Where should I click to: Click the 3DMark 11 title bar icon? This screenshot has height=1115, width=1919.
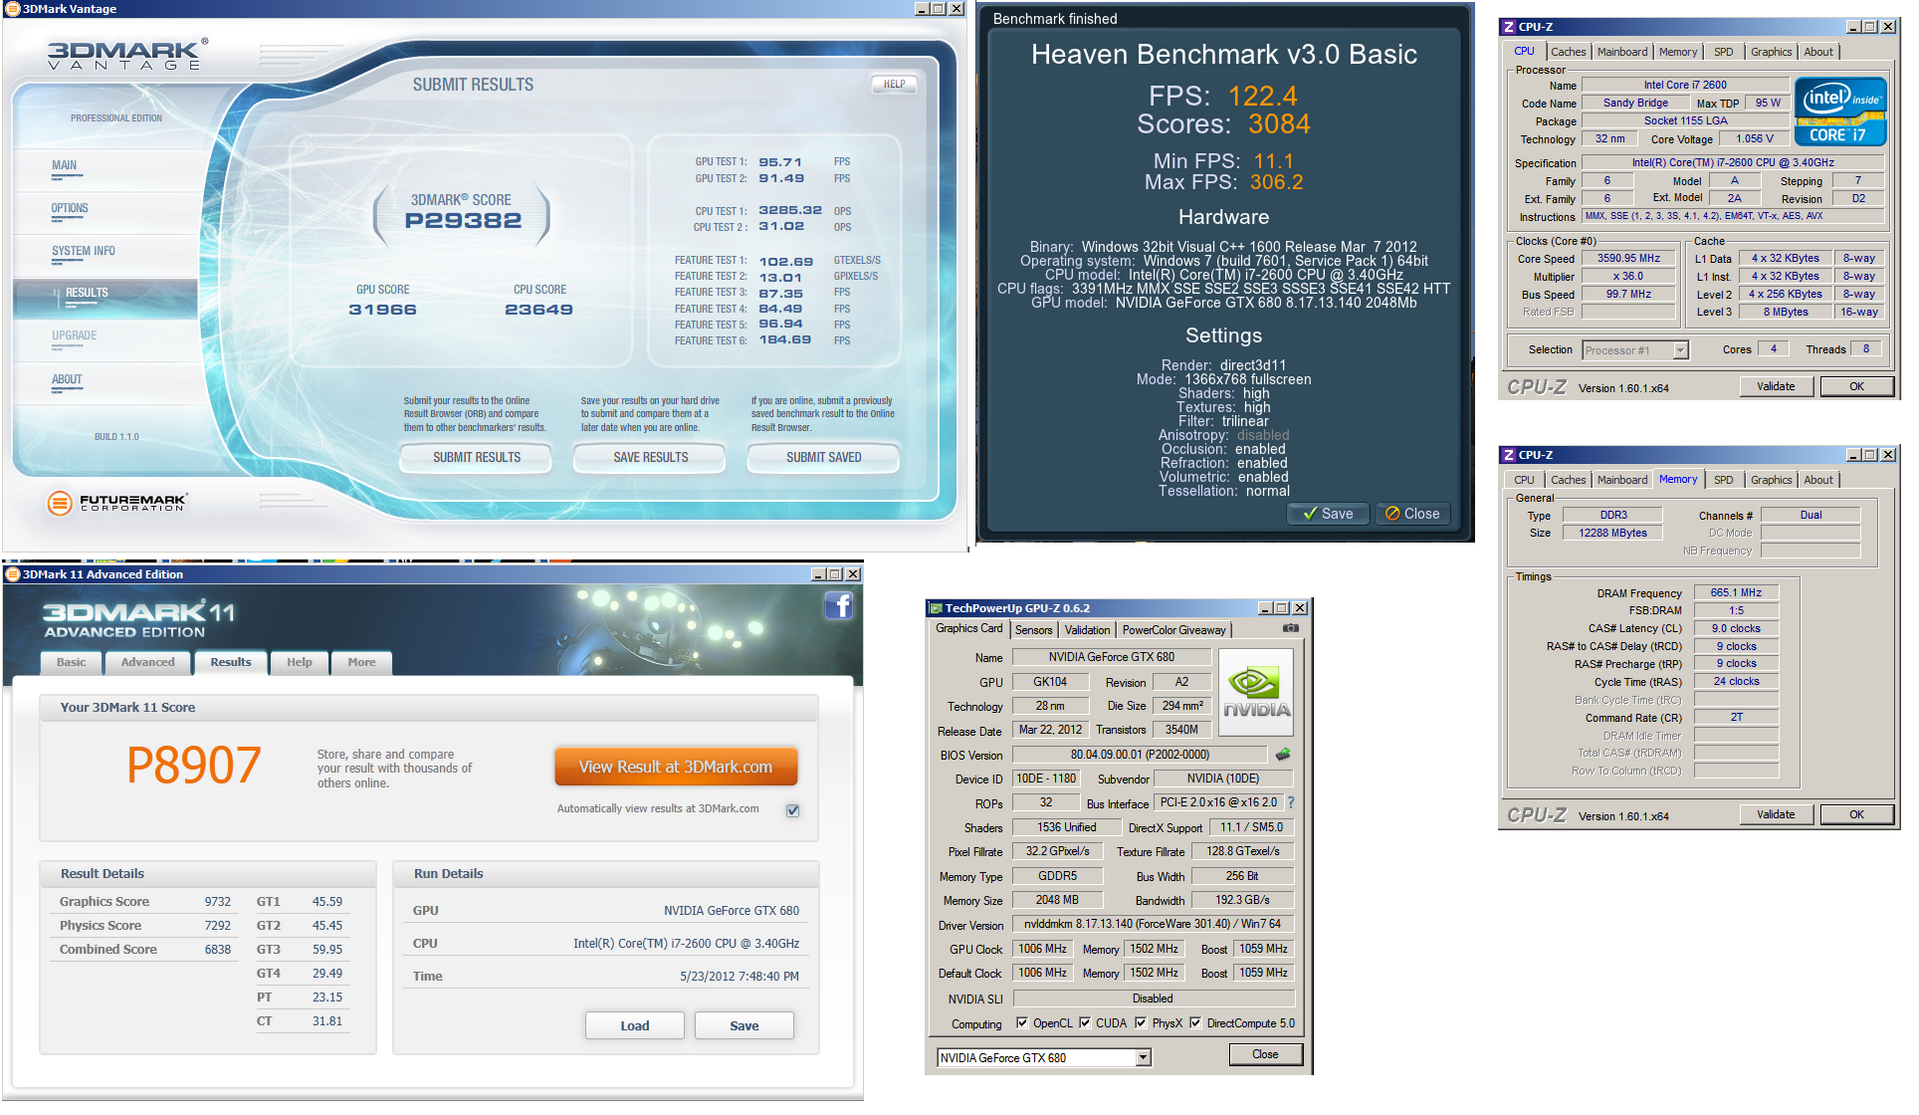(12, 575)
